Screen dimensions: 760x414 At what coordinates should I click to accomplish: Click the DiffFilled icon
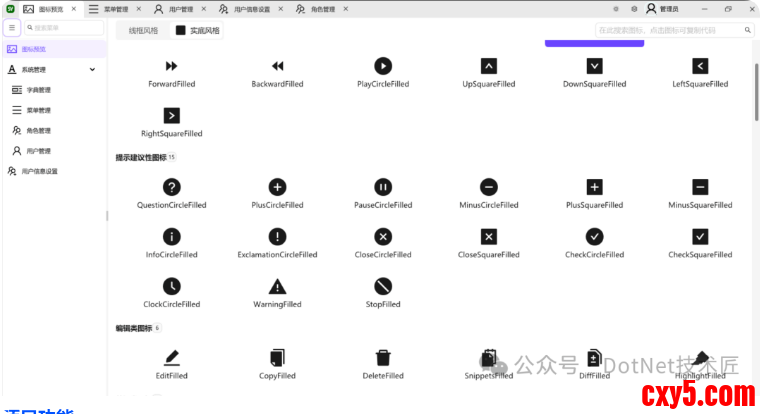coord(594,358)
